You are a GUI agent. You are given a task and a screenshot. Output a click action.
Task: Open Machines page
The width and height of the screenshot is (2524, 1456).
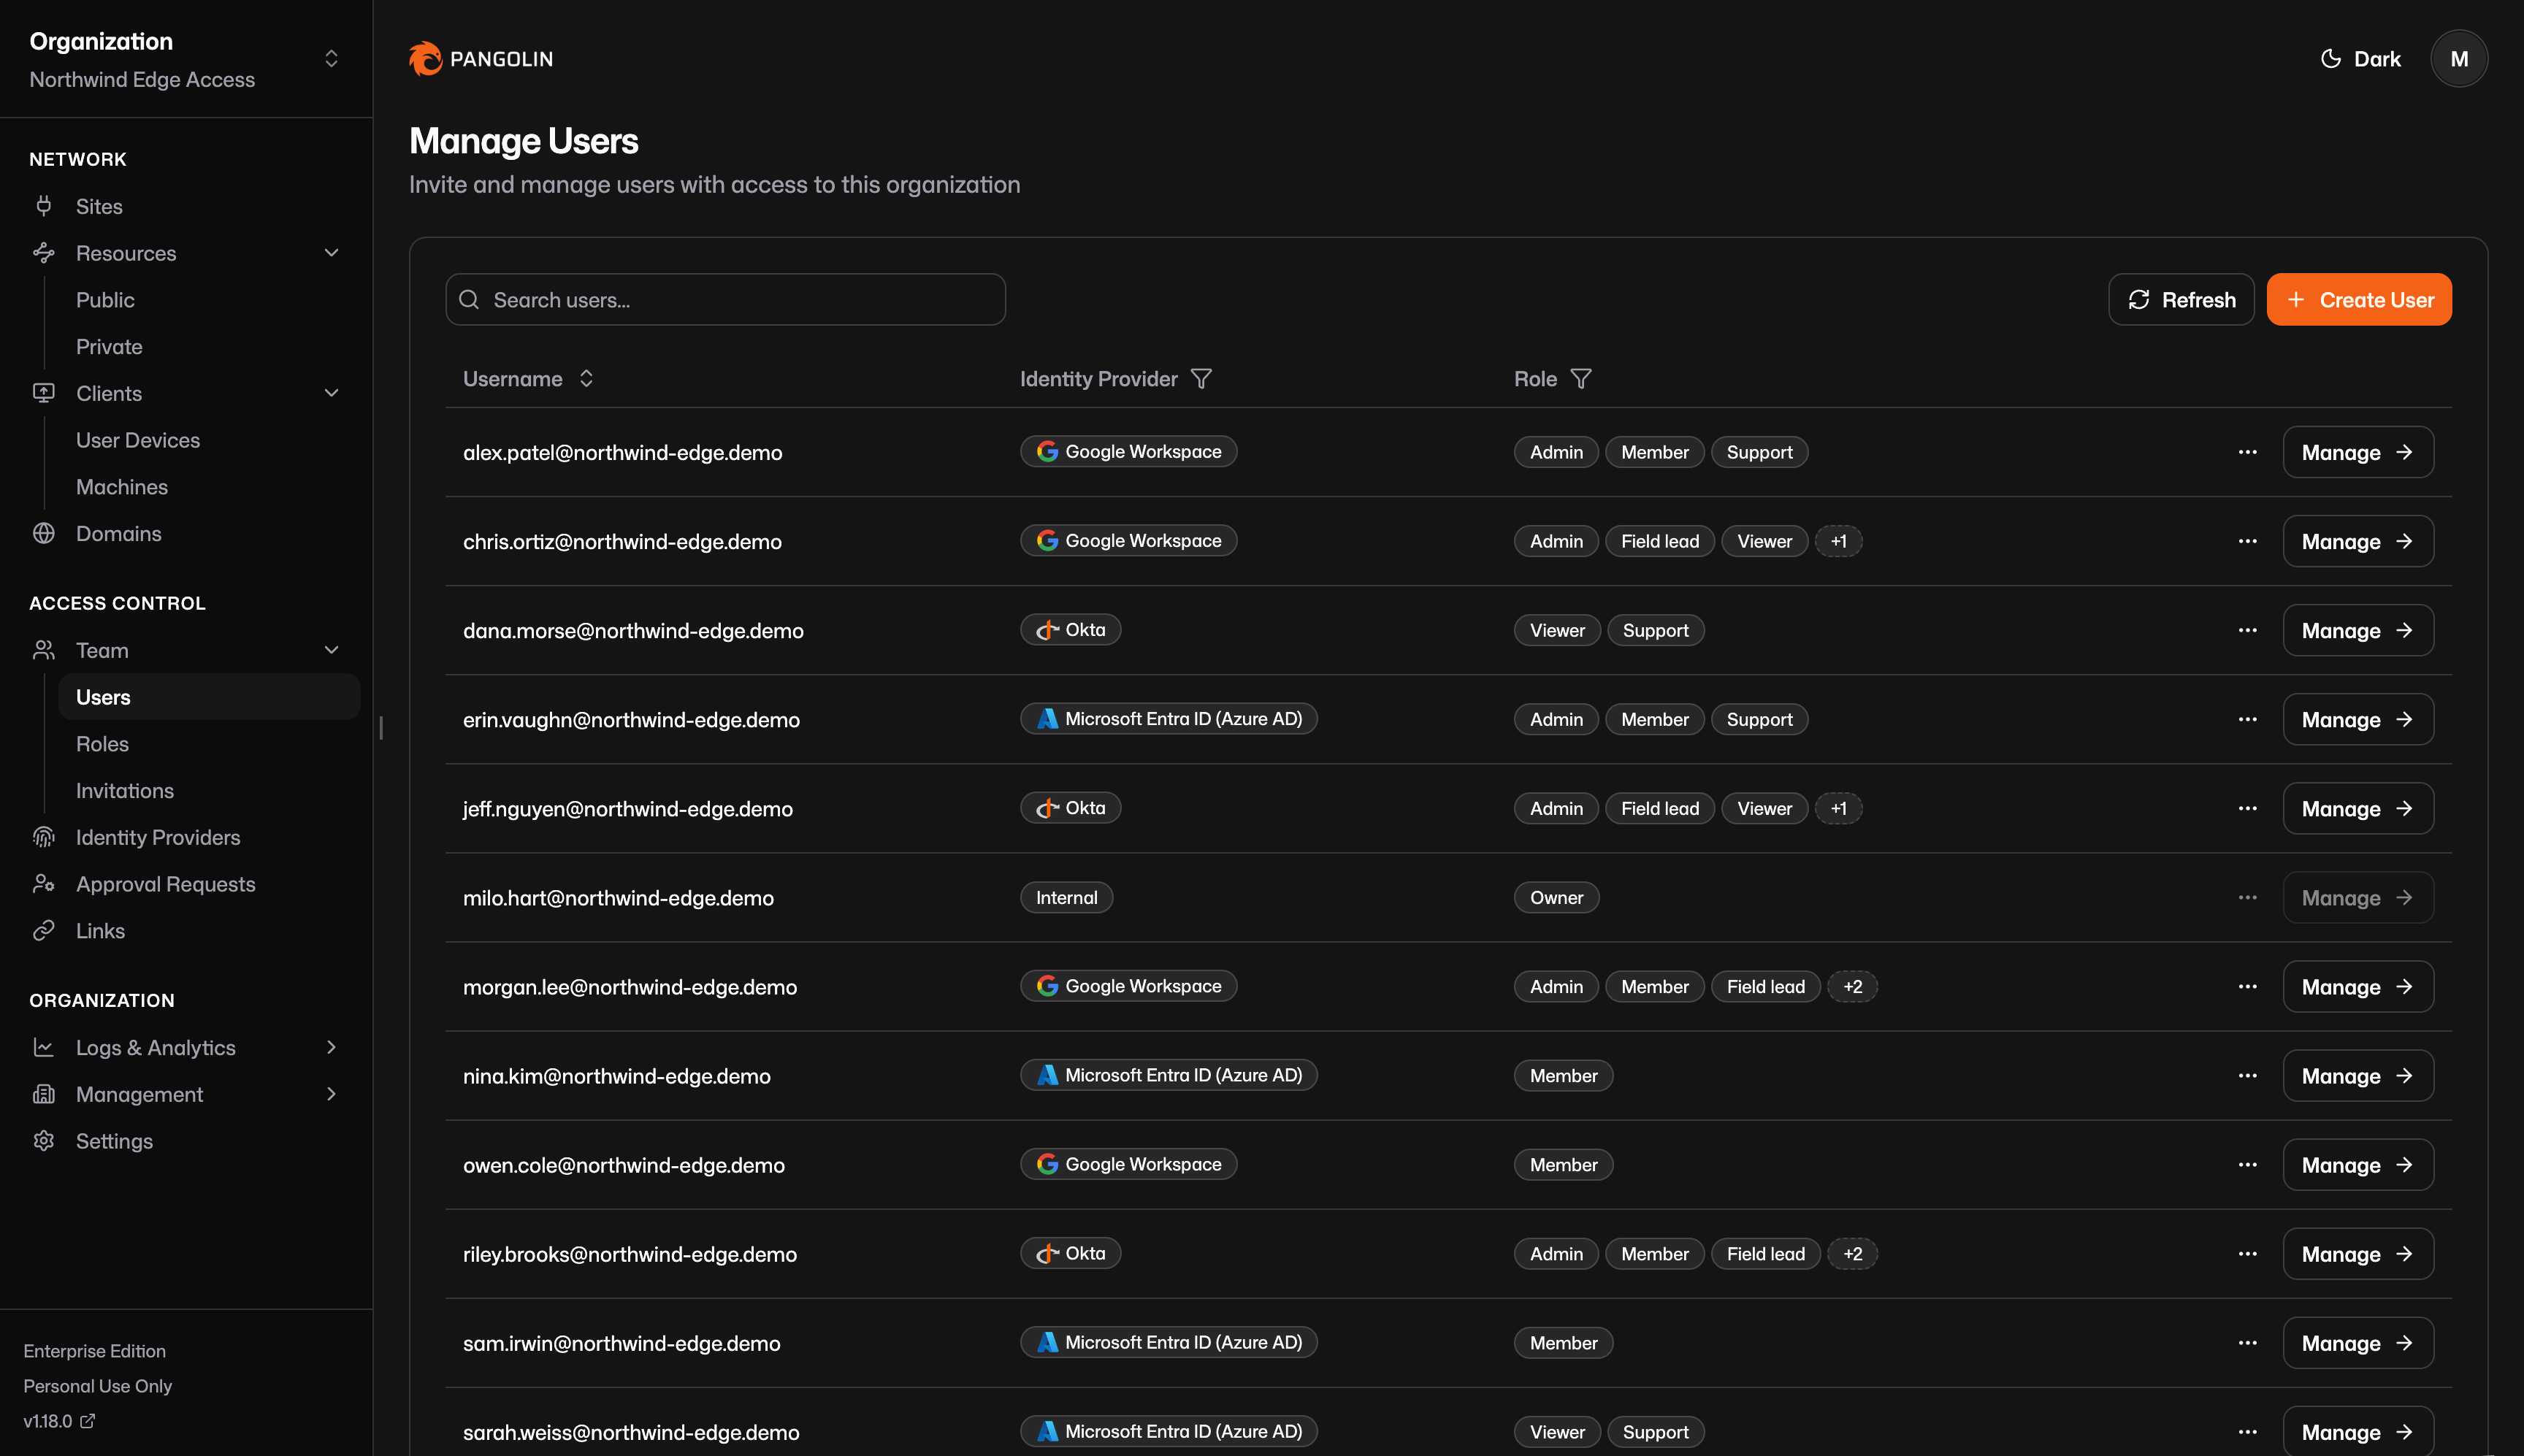pyautogui.click(x=122, y=487)
